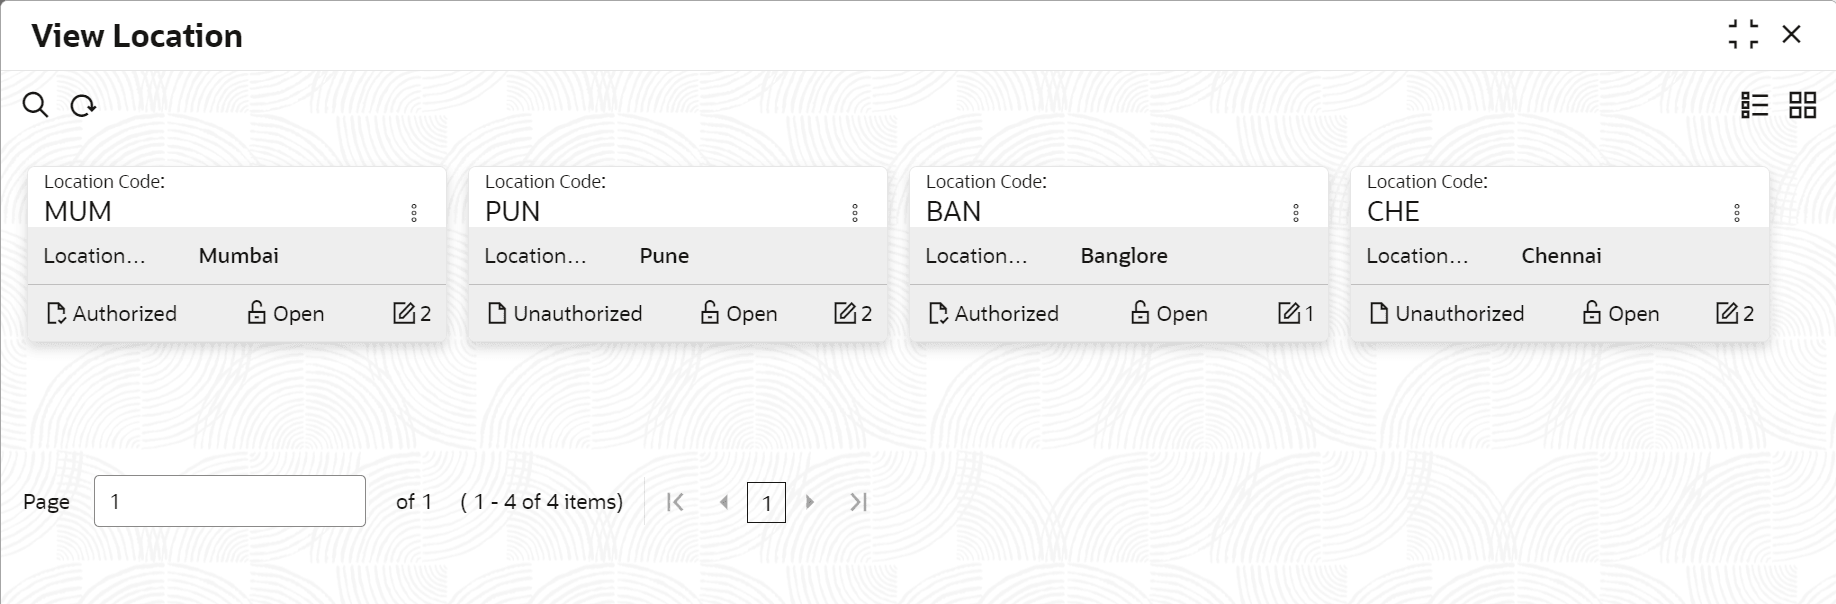Image resolution: width=1836 pixels, height=604 pixels.
Task: Go to the first page
Action: pos(675,502)
